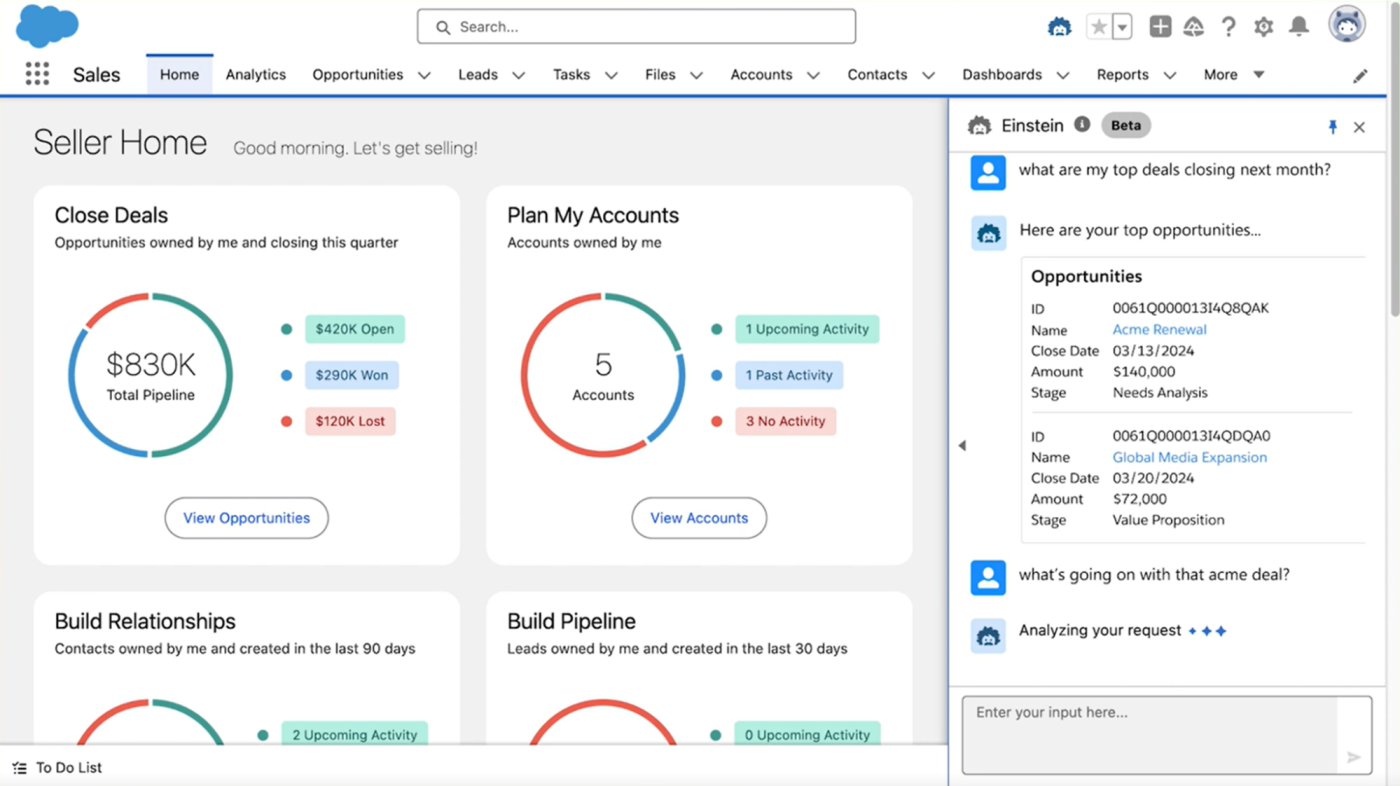Click the opportunity ID 0061Q000013I4Q8QAK
Viewport: 1400px width, 786px height.
click(1190, 308)
